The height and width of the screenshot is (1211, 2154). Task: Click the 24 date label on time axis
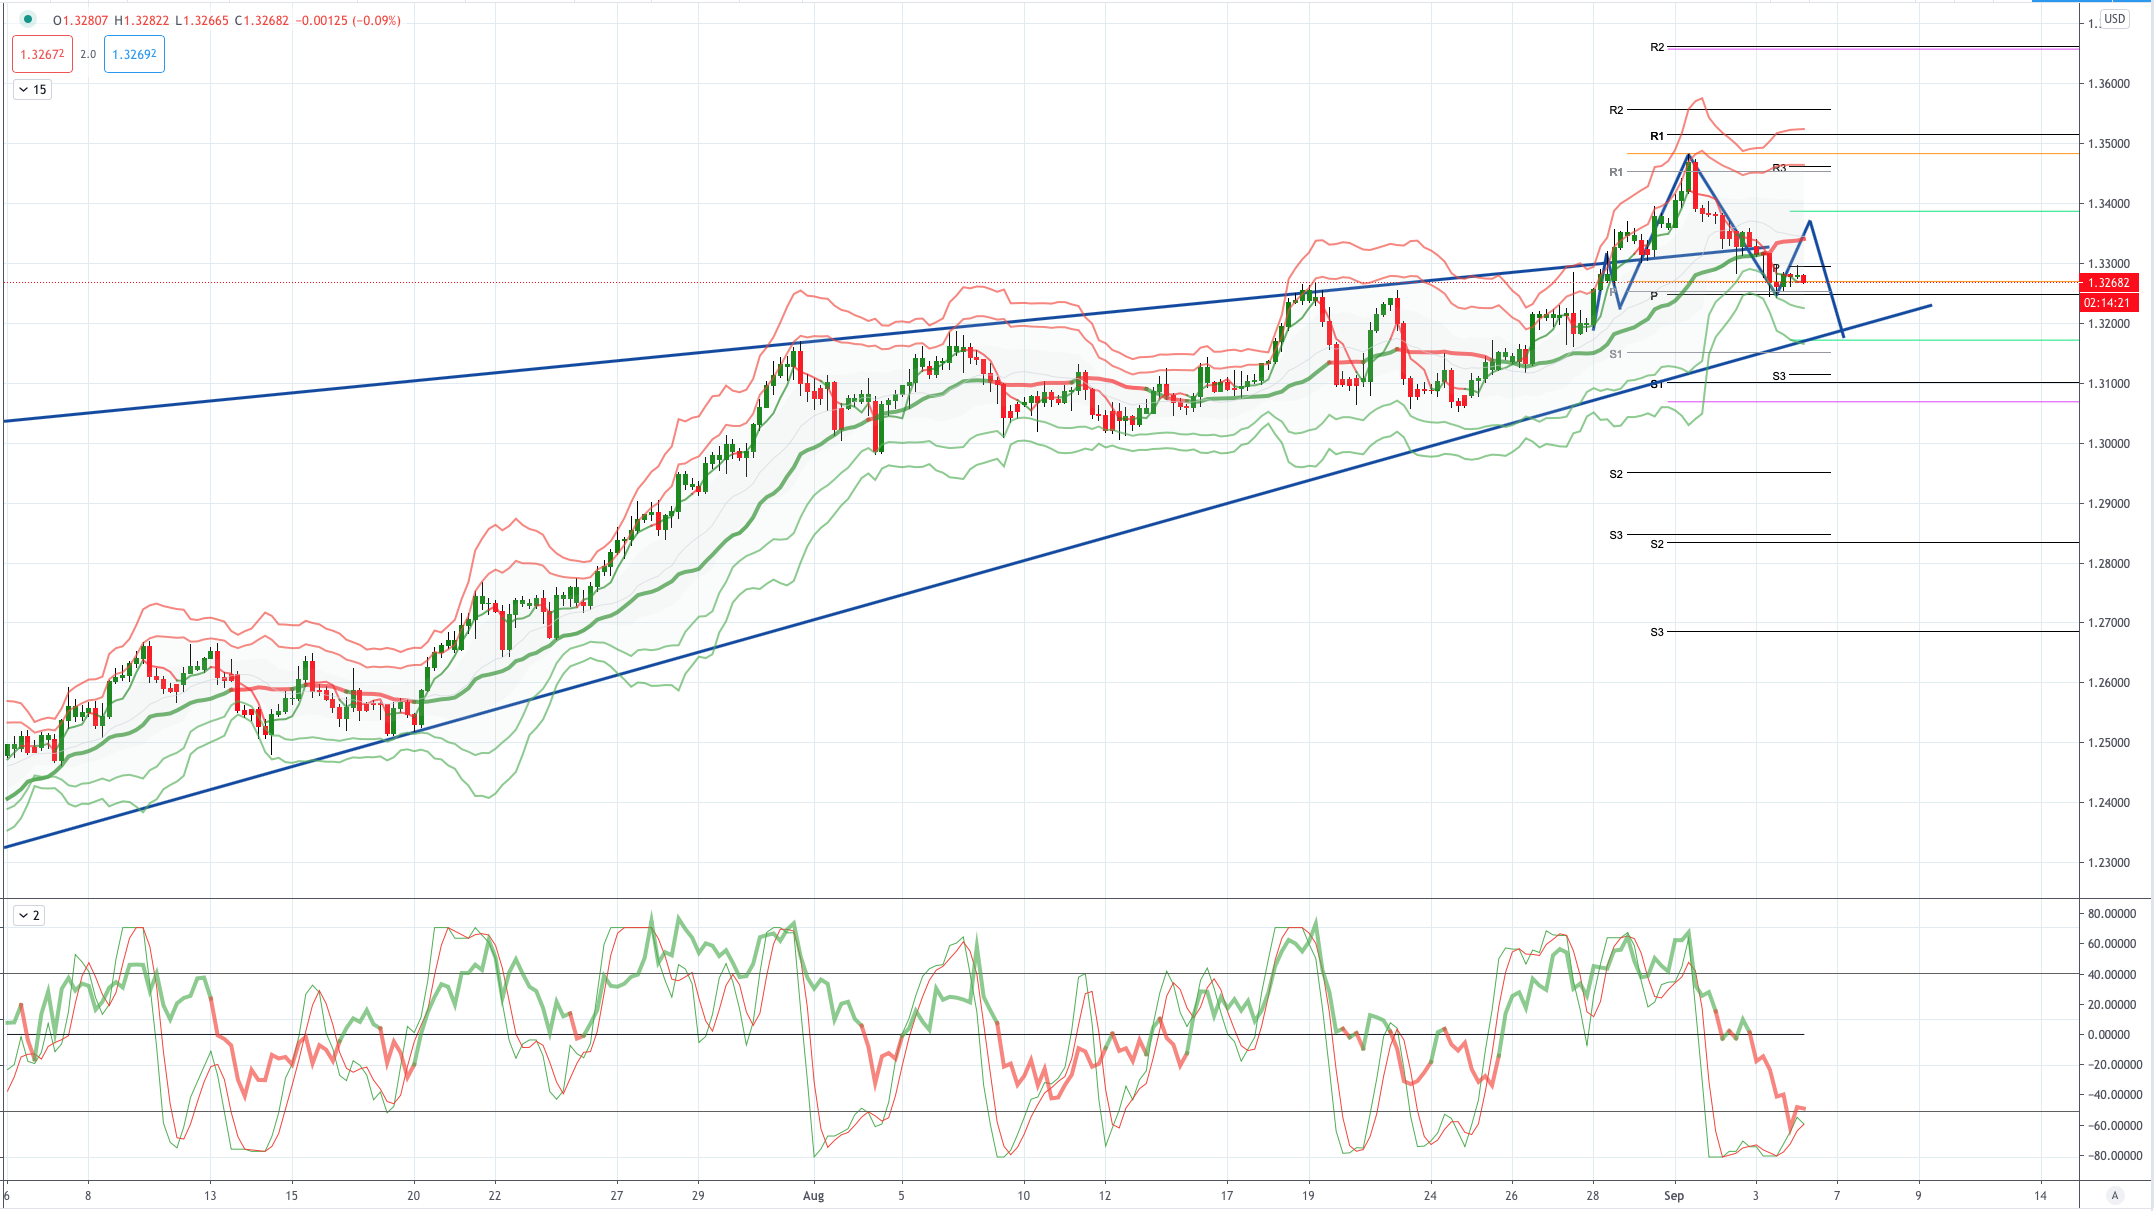[x=1430, y=1196]
